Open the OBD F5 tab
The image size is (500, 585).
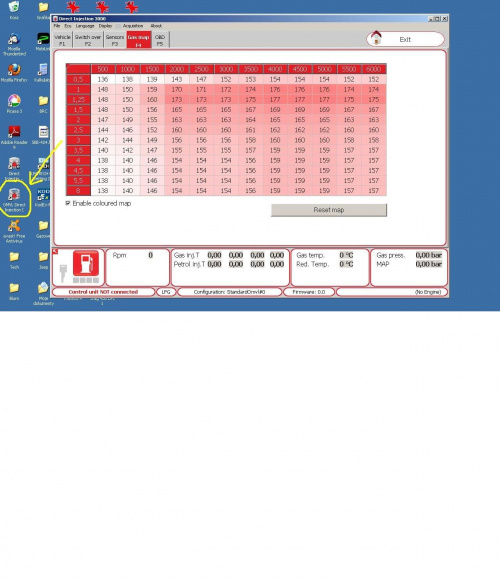pyautogui.click(x=160, y=40)
